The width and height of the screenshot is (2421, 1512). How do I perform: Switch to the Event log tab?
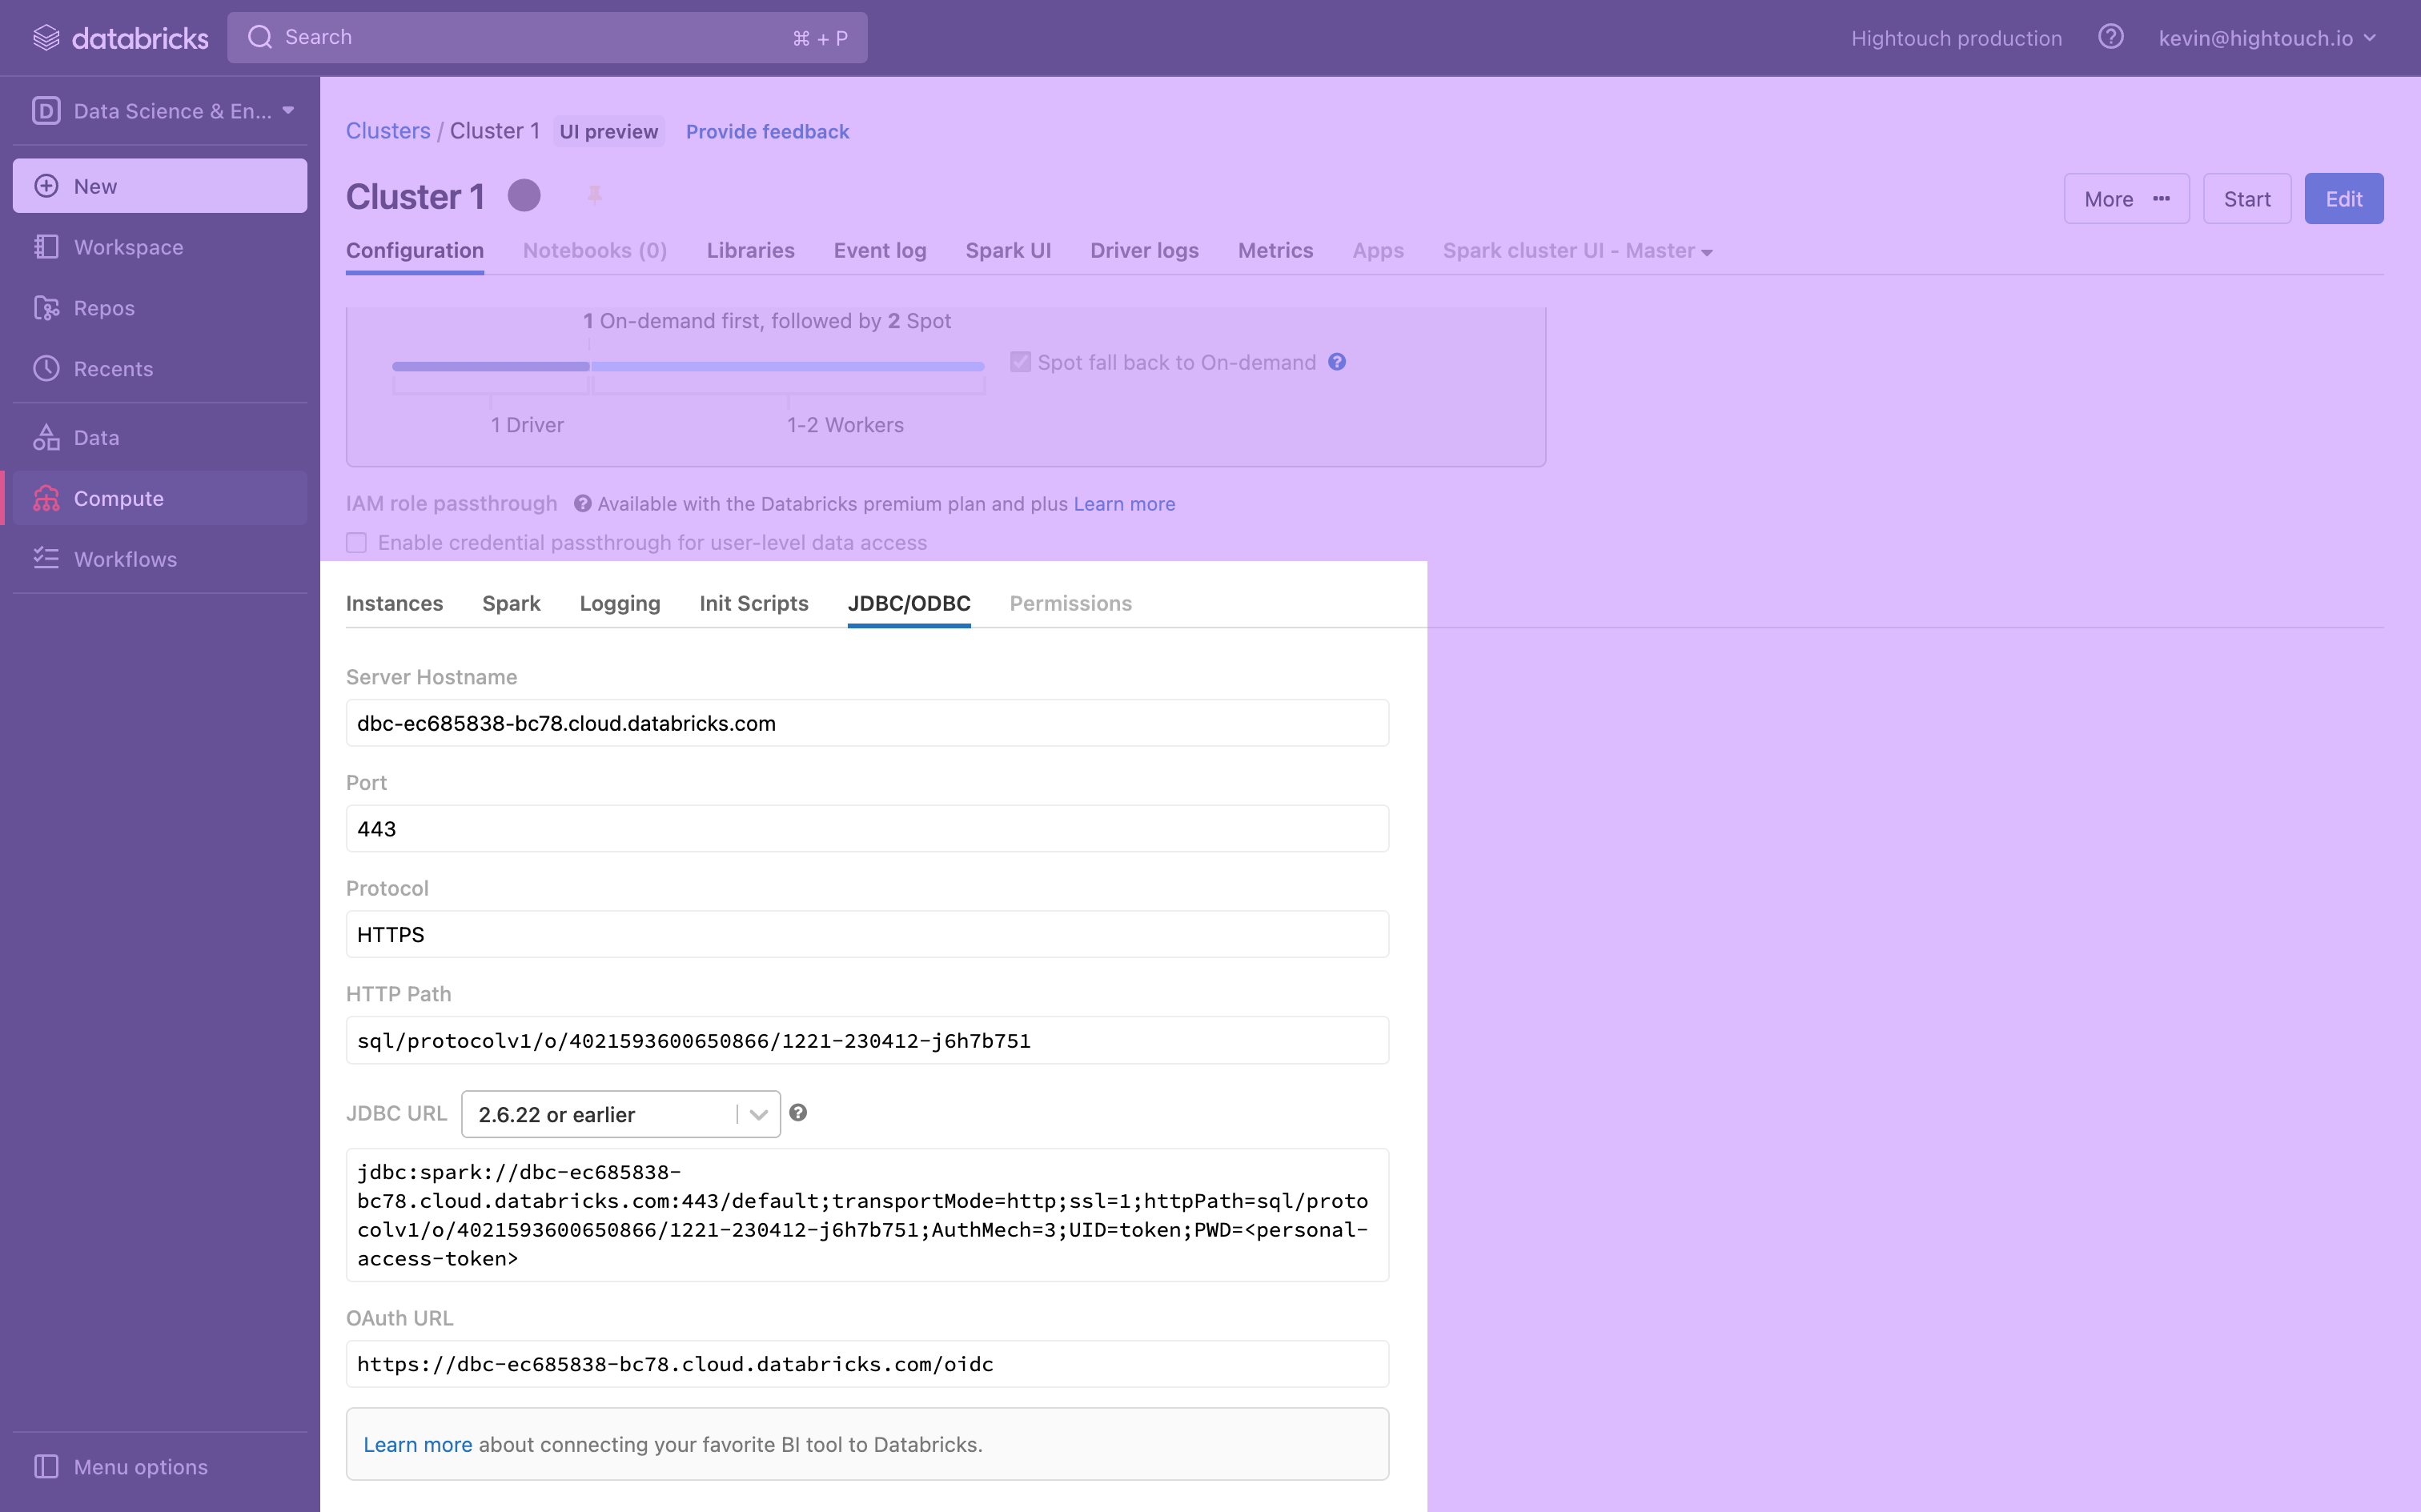879,251
